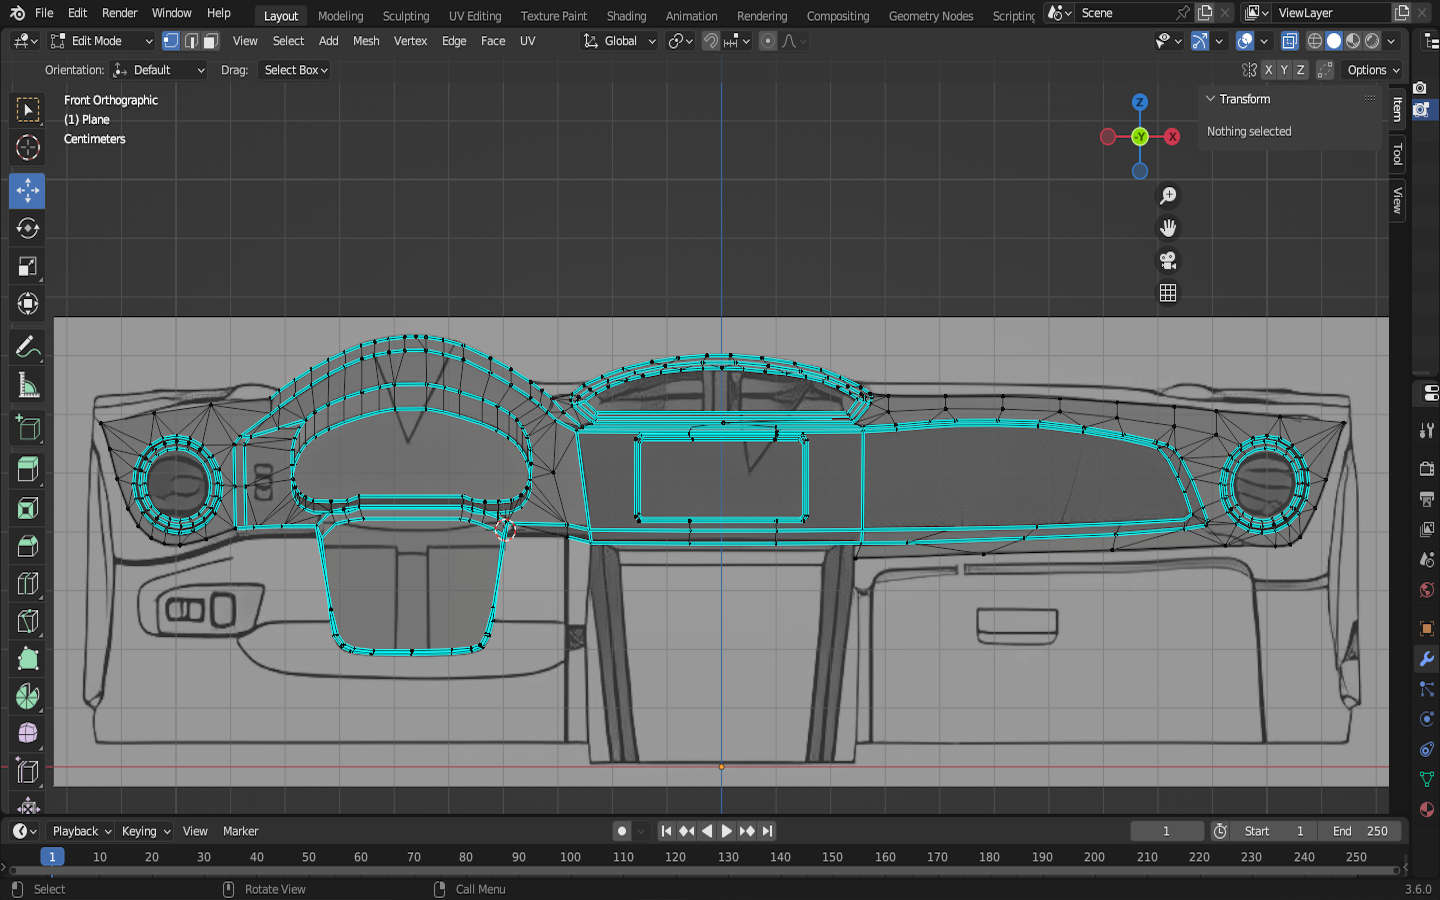Screen dimensions: 1440x900
Task: Click the Cursor tool
Action: pos(27,148)
